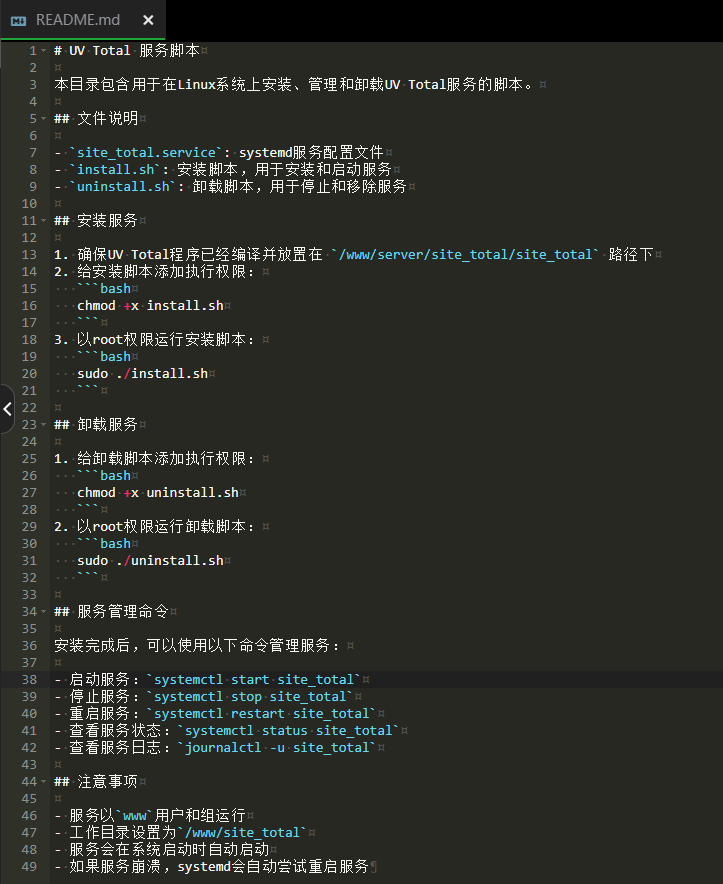The height and width of the screenshot is (884, 723).
Task: Fold the 卸载服务 section at line 23
Action: tap(45, 425)
